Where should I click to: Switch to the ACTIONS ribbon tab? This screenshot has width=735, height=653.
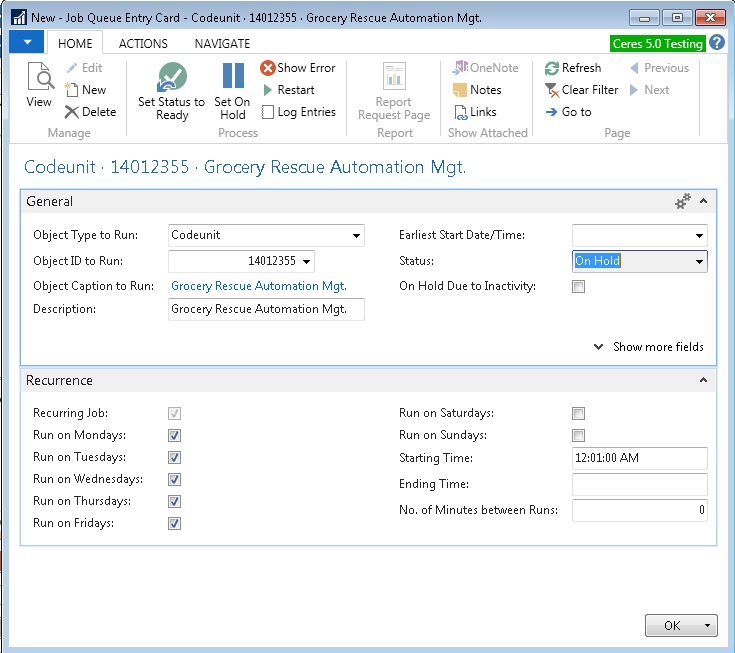[143, 44]
